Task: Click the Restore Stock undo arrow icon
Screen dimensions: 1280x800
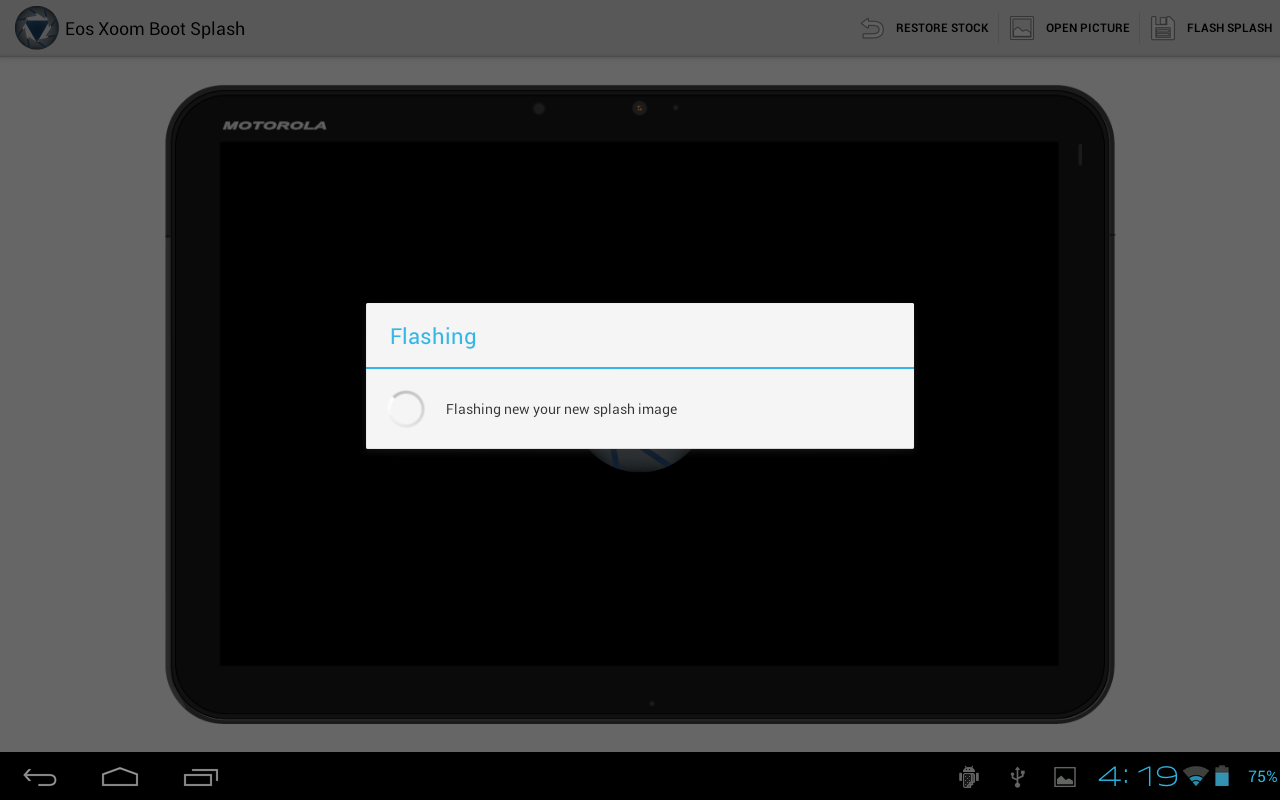Action: (x=872, y=28)
